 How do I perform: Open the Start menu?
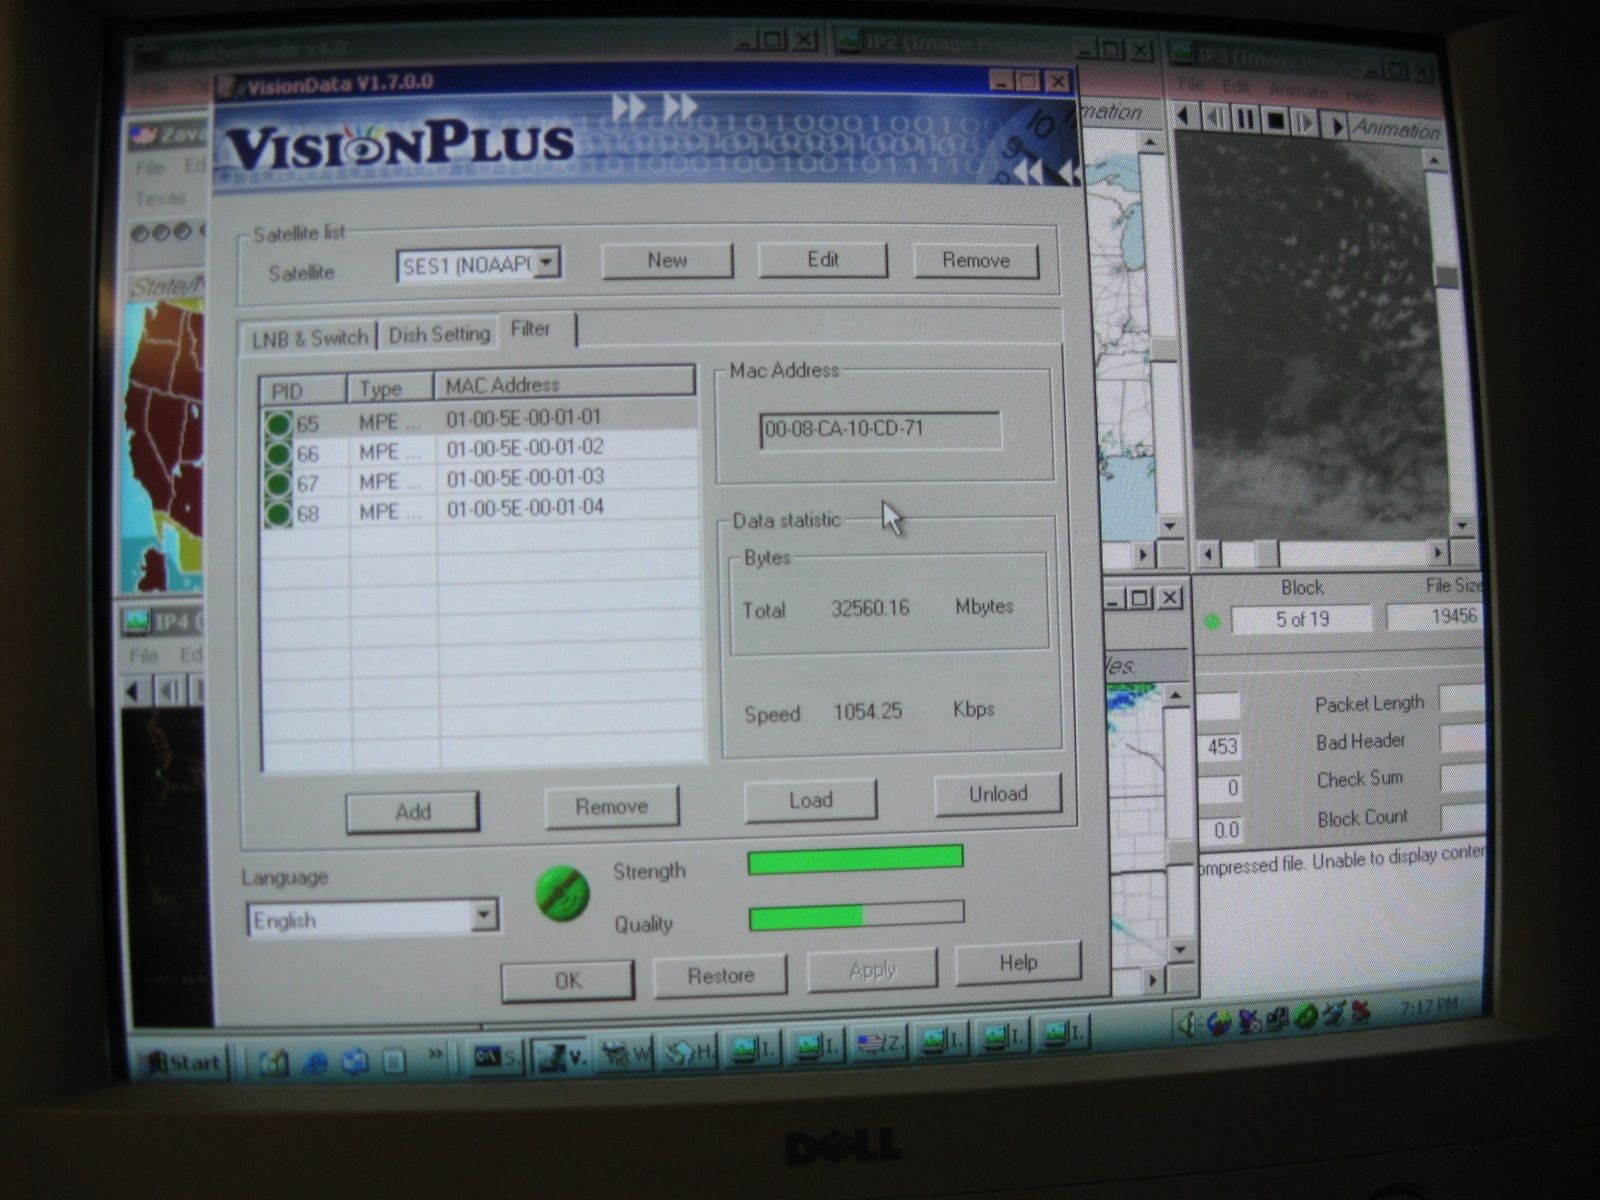click(182, 1062)
